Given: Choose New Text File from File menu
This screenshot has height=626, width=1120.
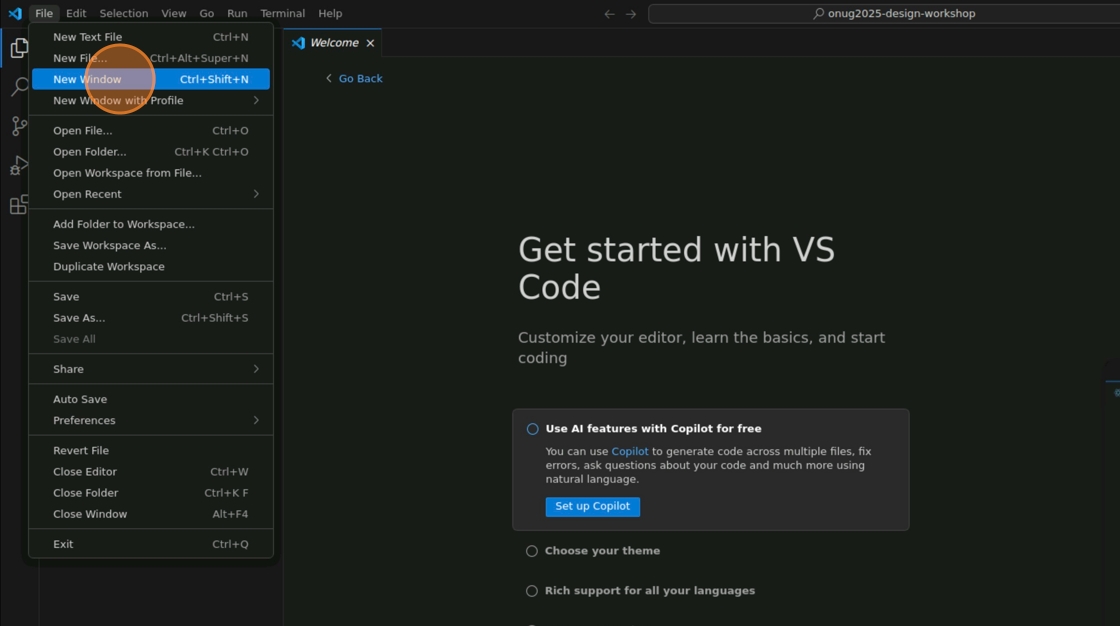Looking at the screenshot, I should (x=151, y=37).
